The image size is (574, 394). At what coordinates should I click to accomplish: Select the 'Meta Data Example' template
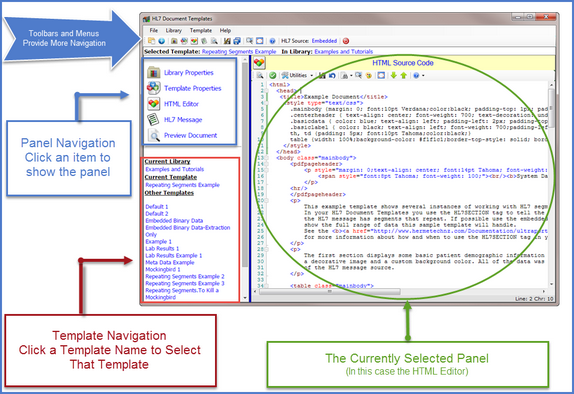tap(170, 263)
